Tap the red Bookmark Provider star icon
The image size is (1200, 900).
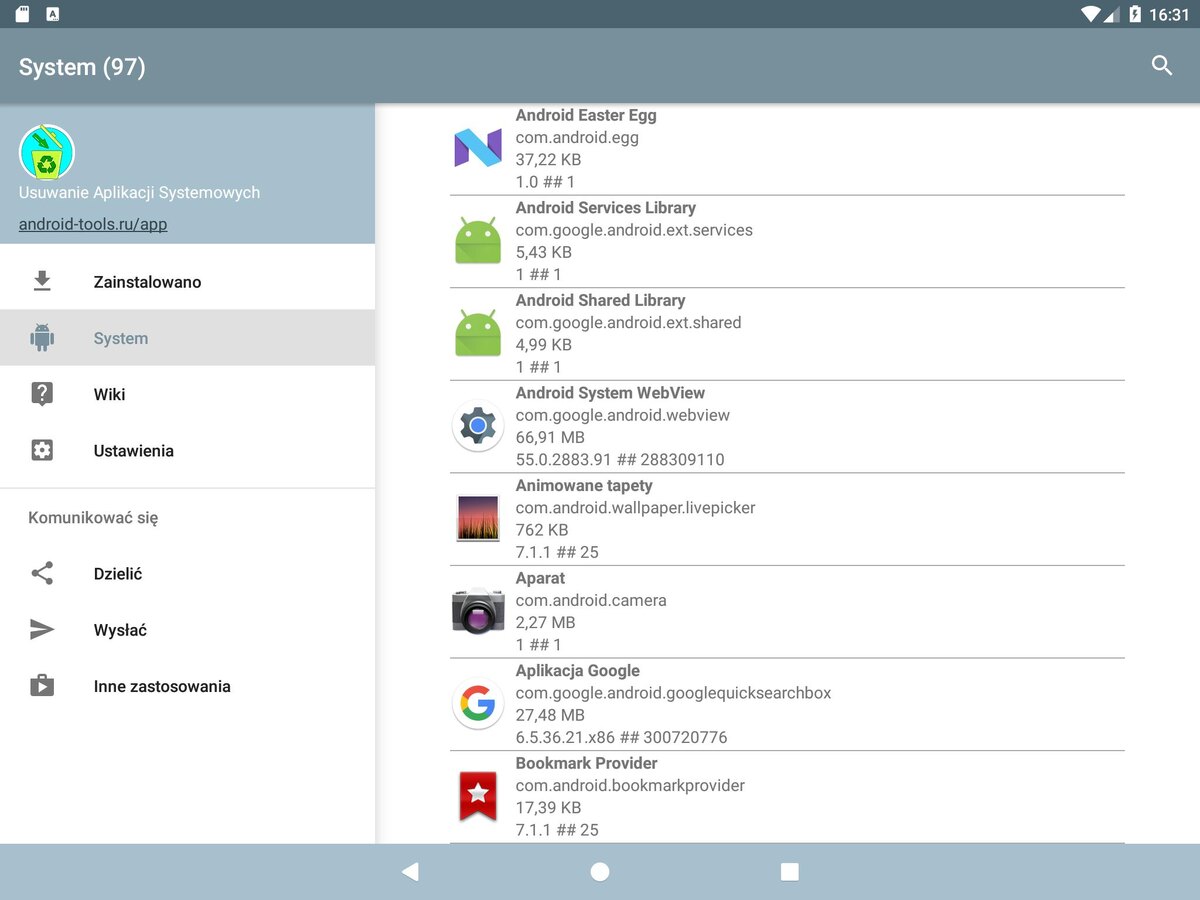click(x=478, y=796)
